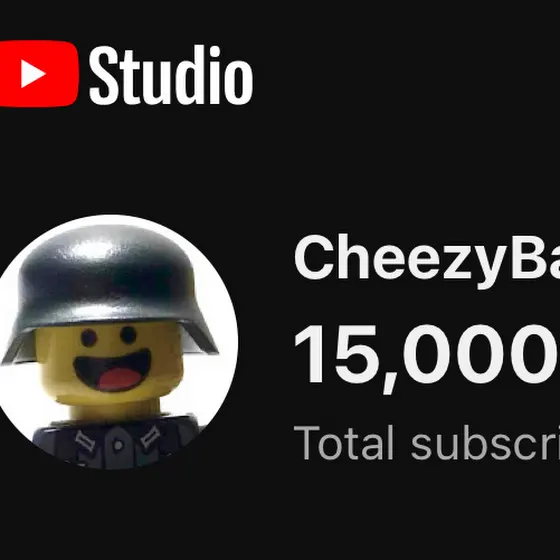Click the comma in the 15,000 figure
Image resolution: width=560 pixels, height=560 pixels.
click(389, 384)
